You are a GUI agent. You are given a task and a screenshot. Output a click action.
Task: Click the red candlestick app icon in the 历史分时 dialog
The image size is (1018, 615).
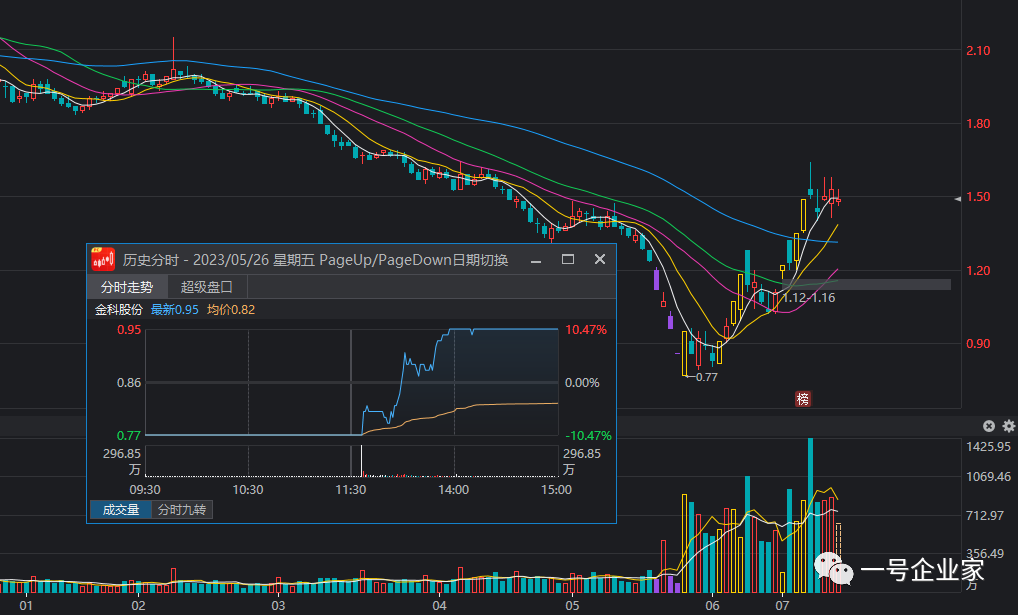(103, 259)
